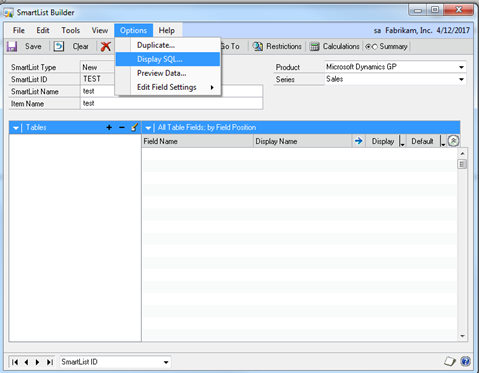Open the File menu
Screen dimensions: 479x373
pyautogui.click(x=19, y=30)
